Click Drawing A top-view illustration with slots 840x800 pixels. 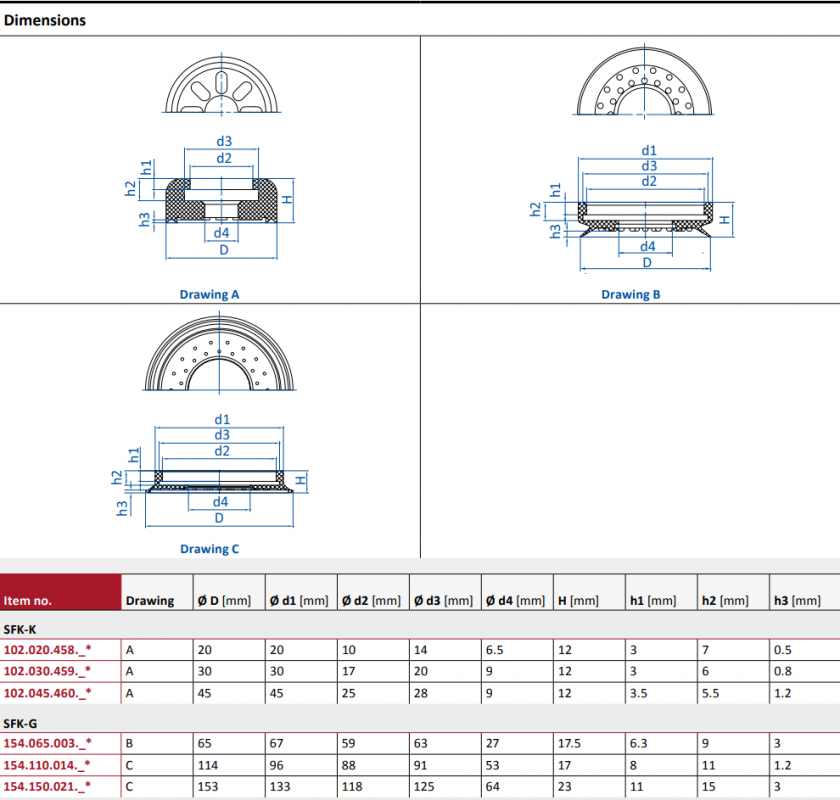pyautogui.click(x=221, y=85)
